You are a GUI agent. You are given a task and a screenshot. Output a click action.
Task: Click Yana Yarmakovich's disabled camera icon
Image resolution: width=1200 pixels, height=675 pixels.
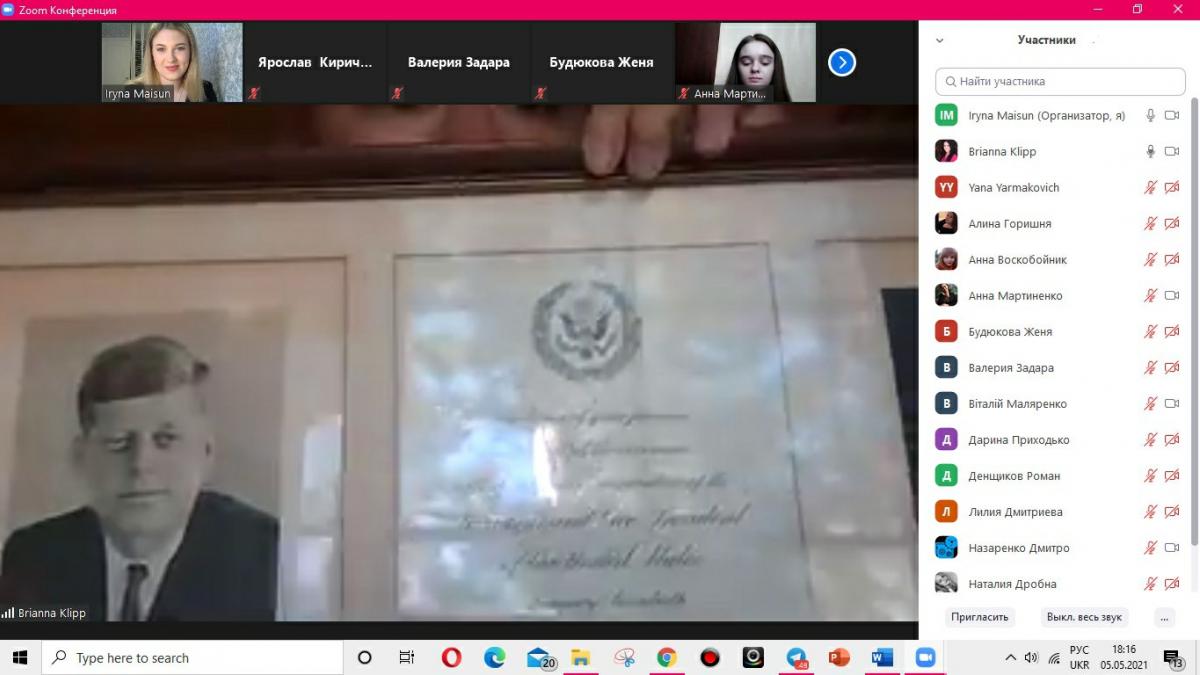click(x=1172, y=188)
